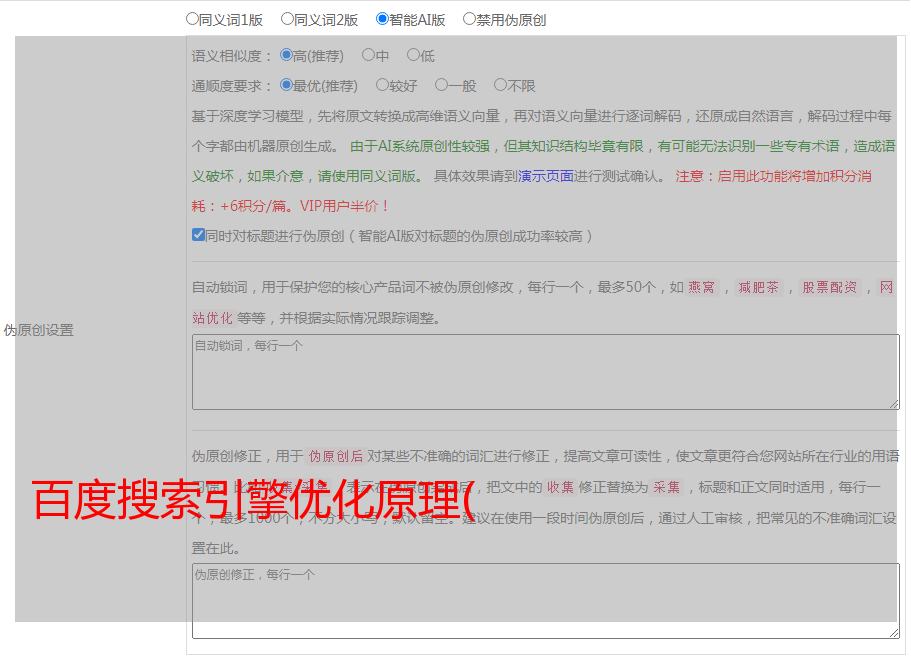This screenshot has height=658, width=911.
Task: Select 禁用伪原创 radio option
Action: (x=469, y=19)
